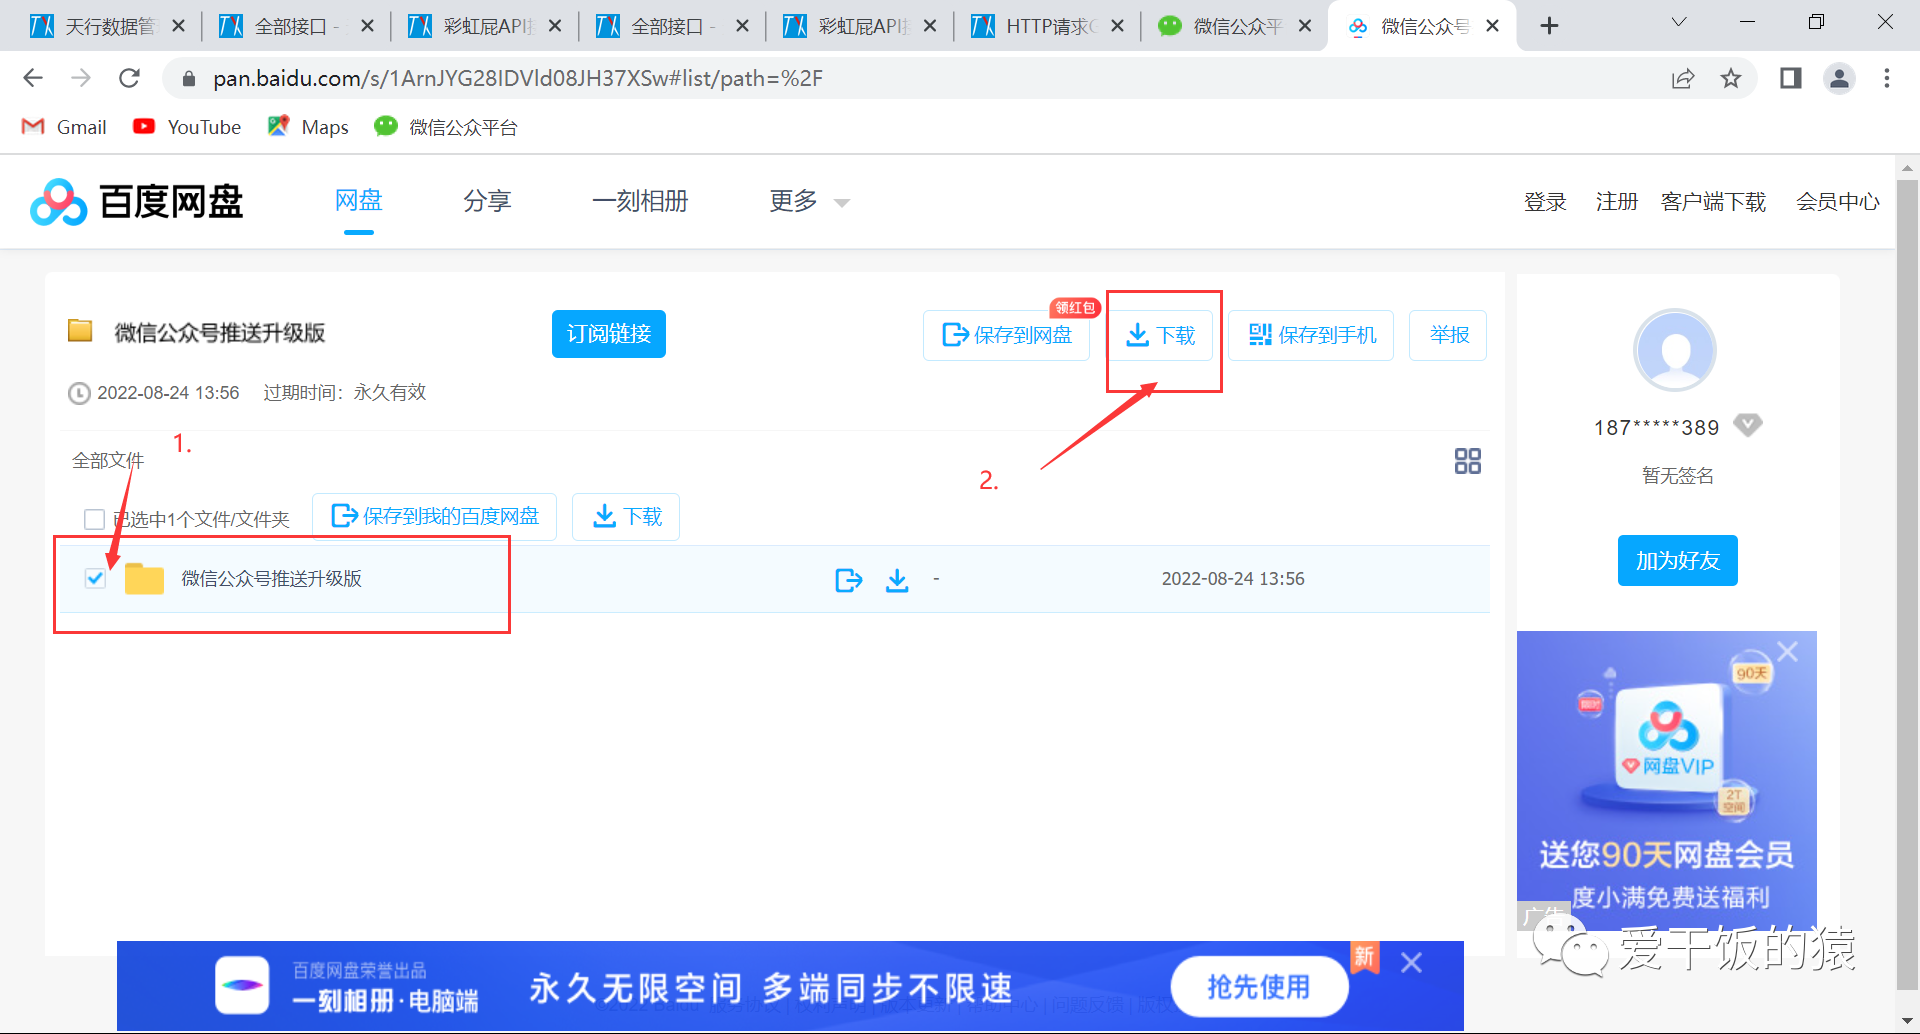Viewport: 1920px width, 1034px height.
Task: Open Maps bookmark
Action: pos(308,127)
